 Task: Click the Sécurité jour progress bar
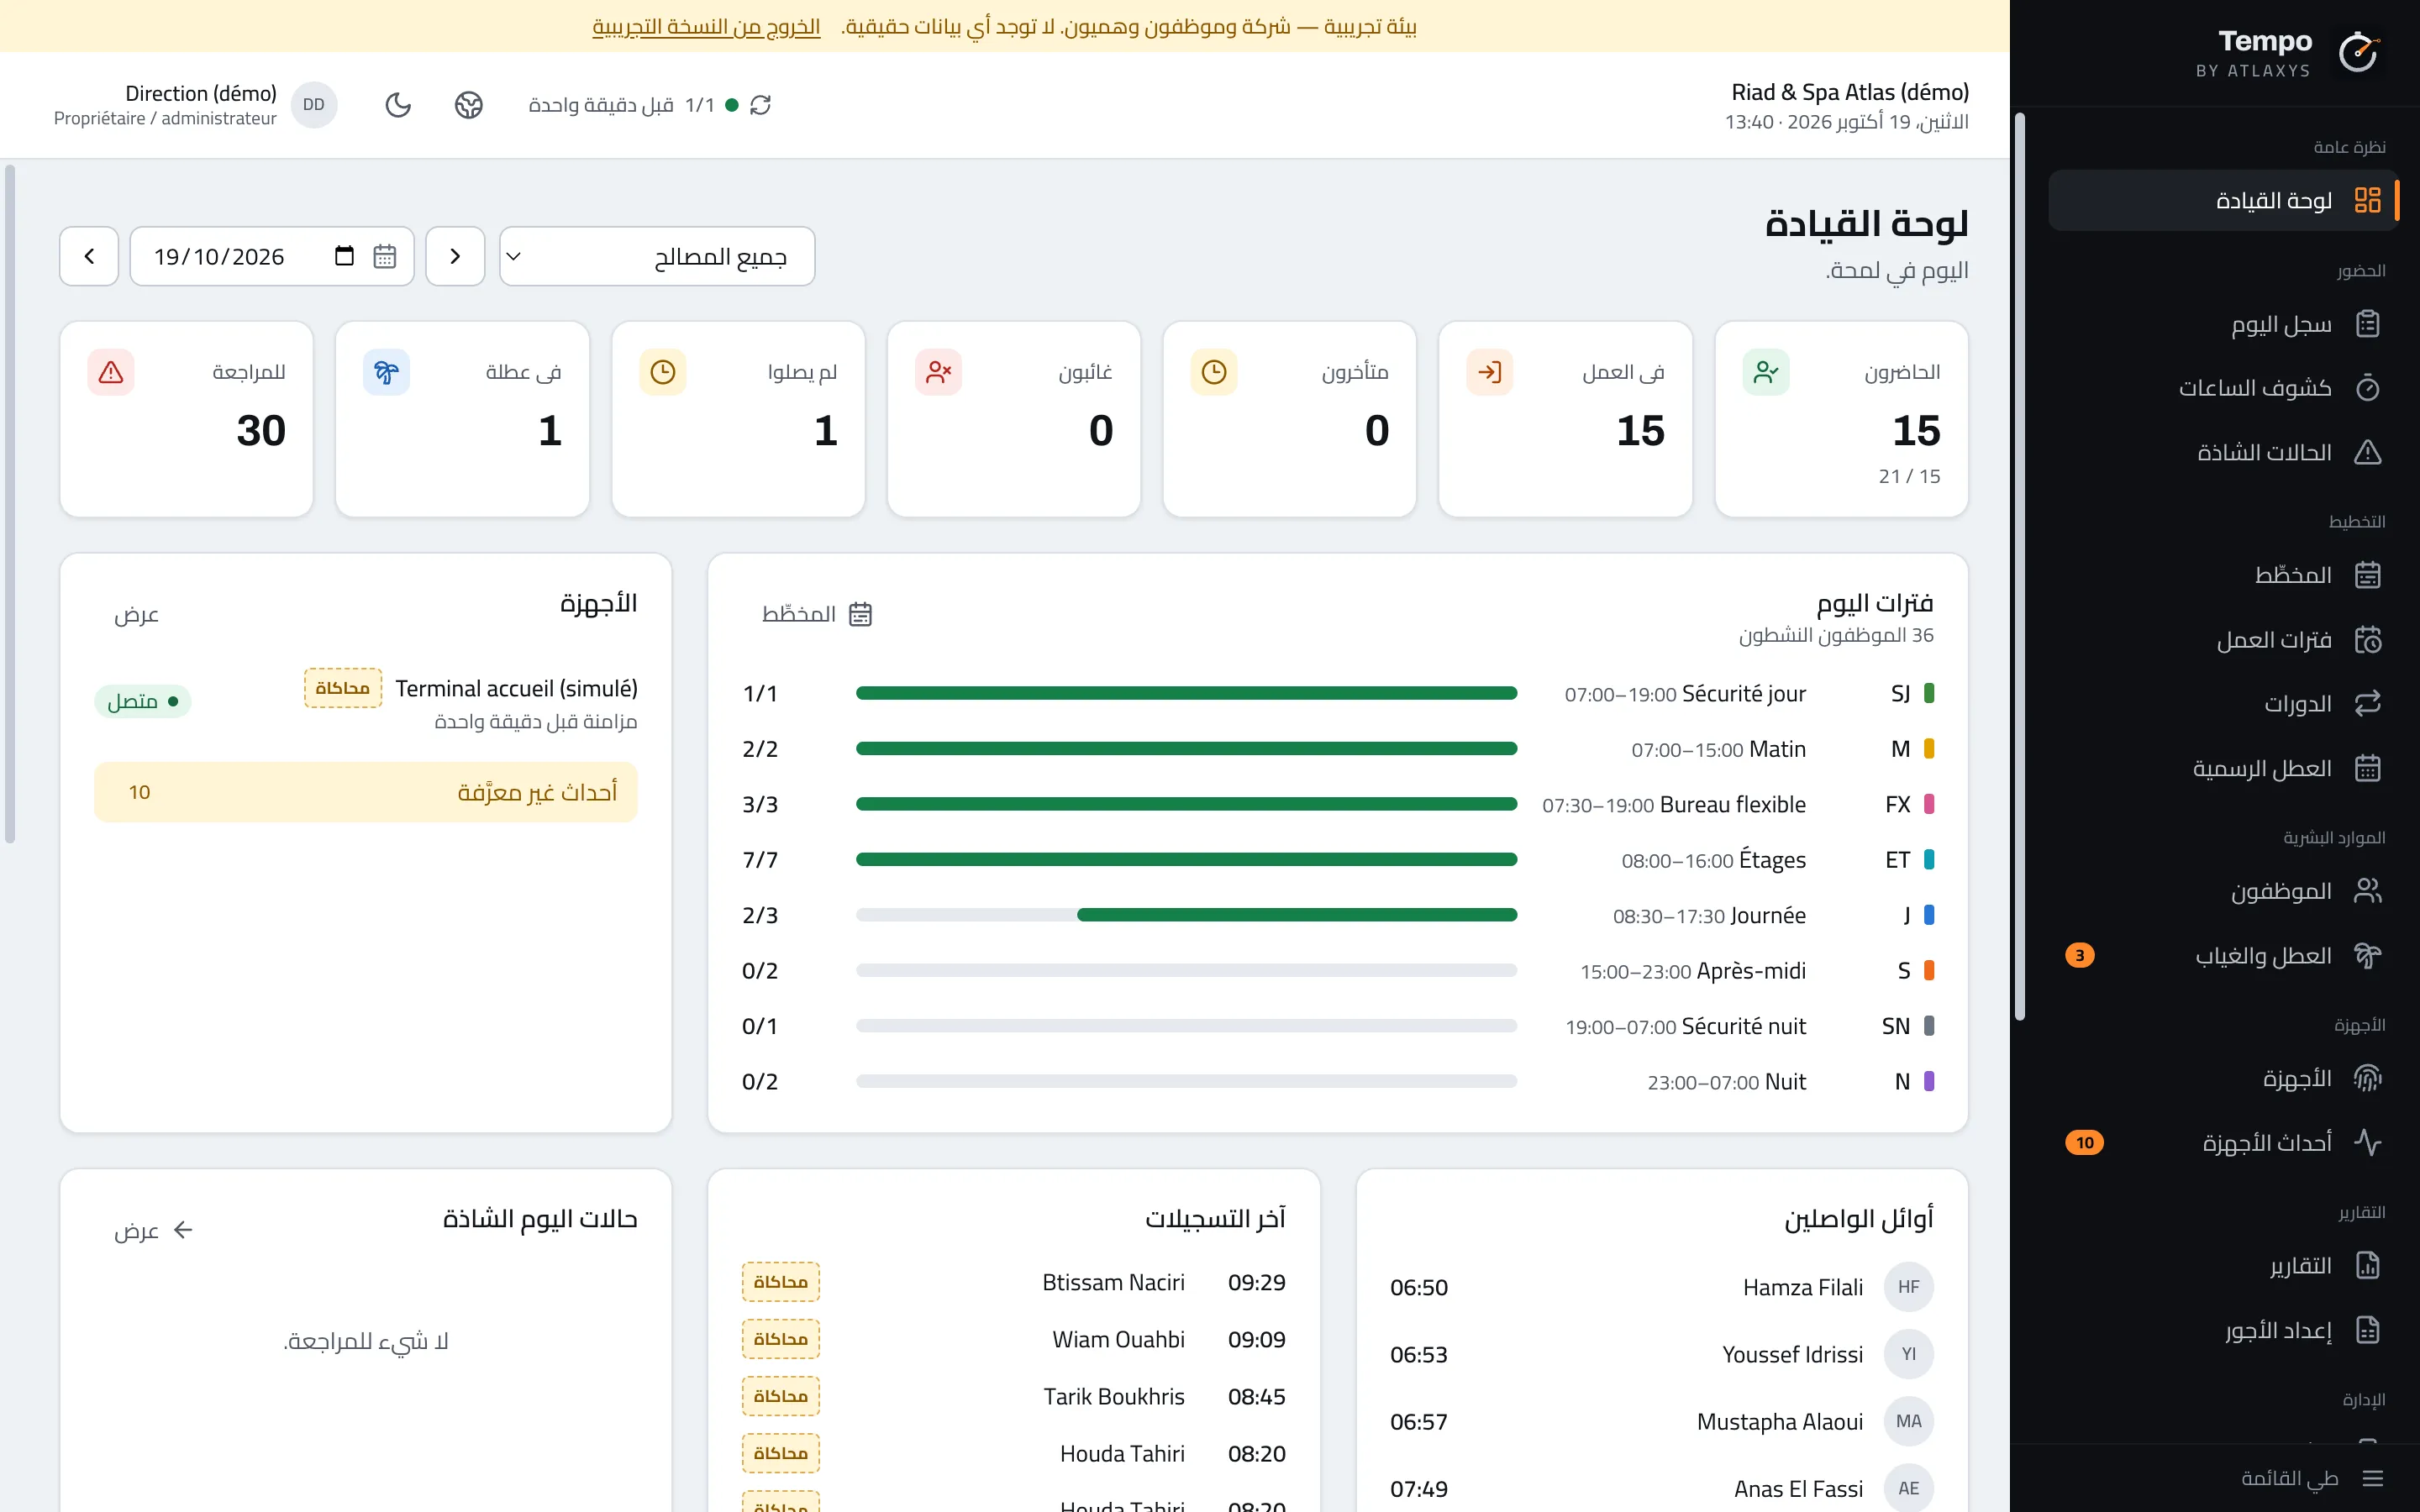point(1186,693)
